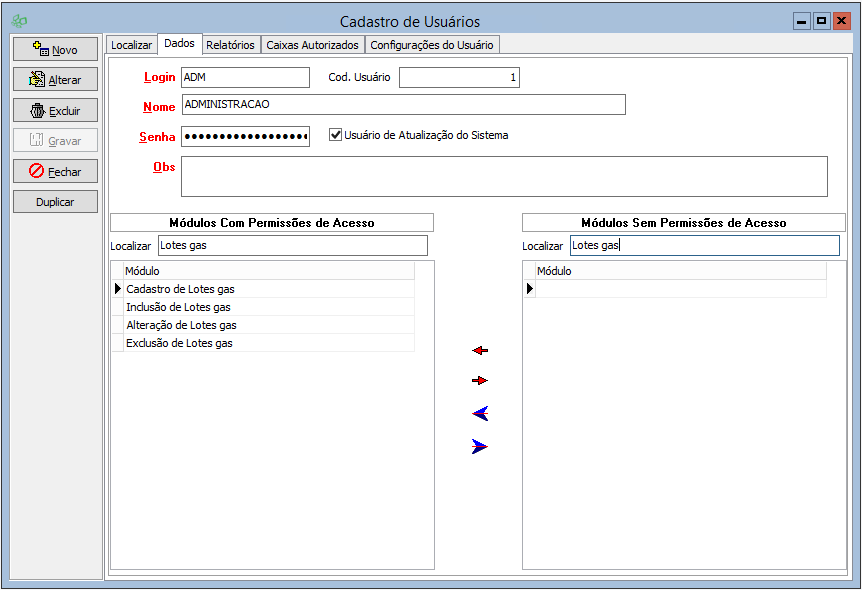Click the Alterar button
The image size is (862, 590).
(55, 80)
